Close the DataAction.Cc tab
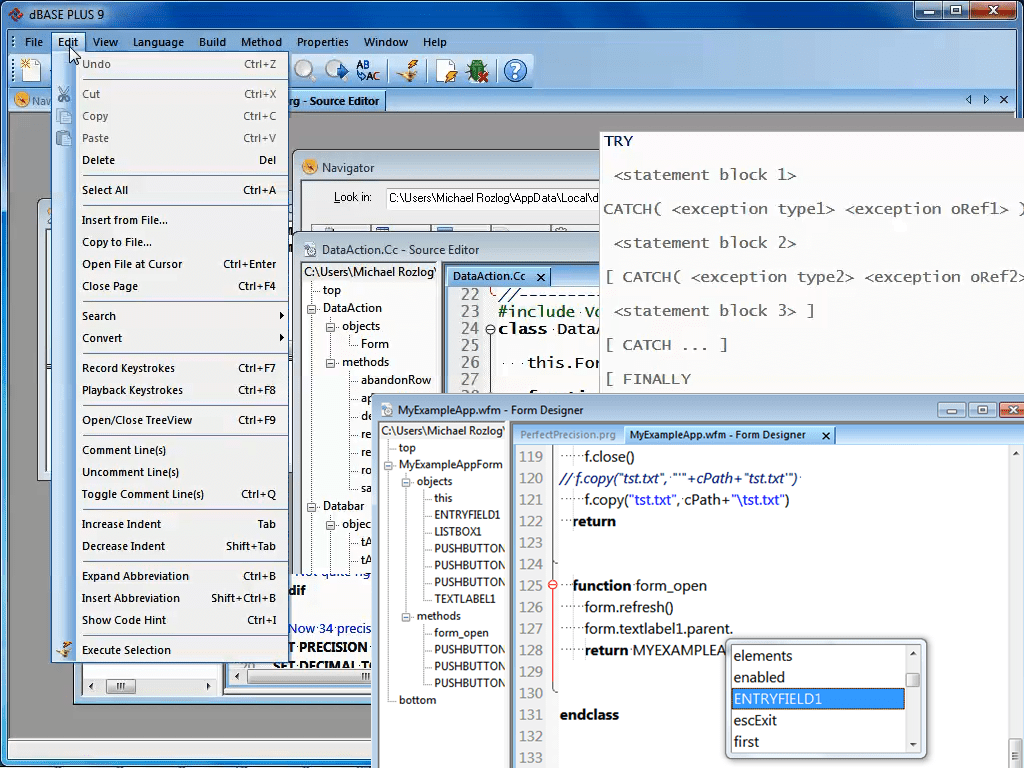 [x=541, y=277]
